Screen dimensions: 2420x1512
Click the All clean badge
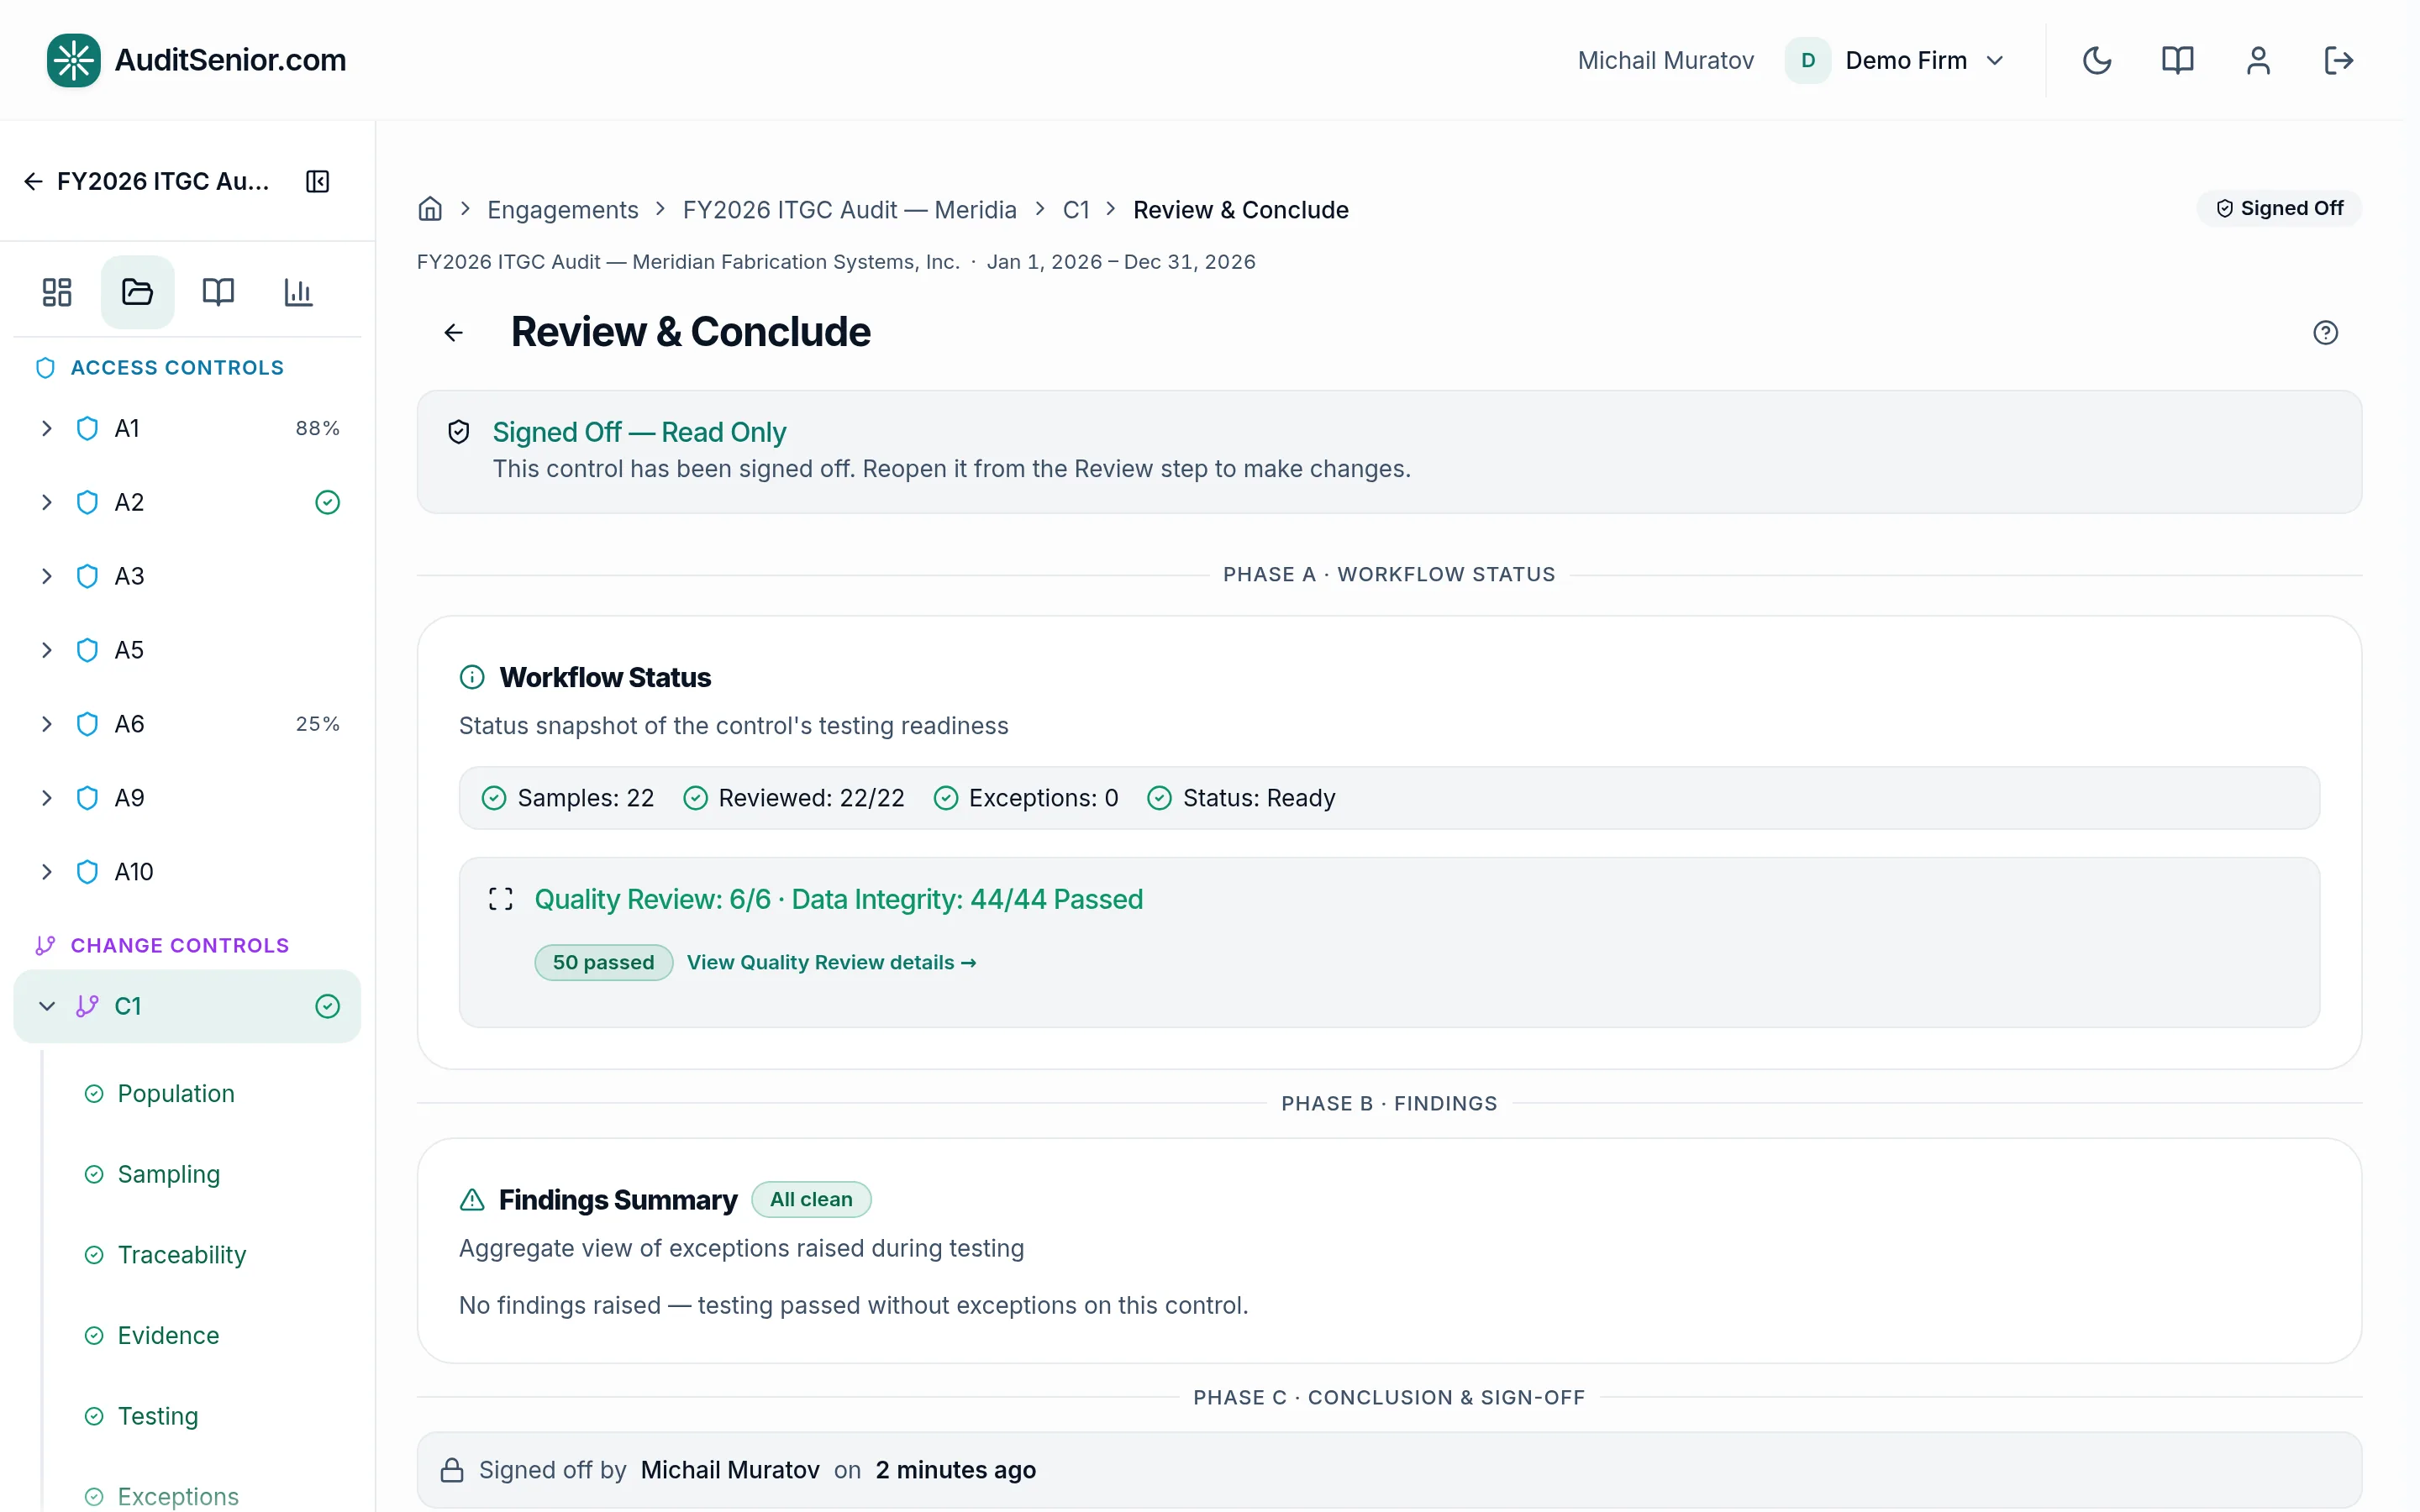[811, 1199]
